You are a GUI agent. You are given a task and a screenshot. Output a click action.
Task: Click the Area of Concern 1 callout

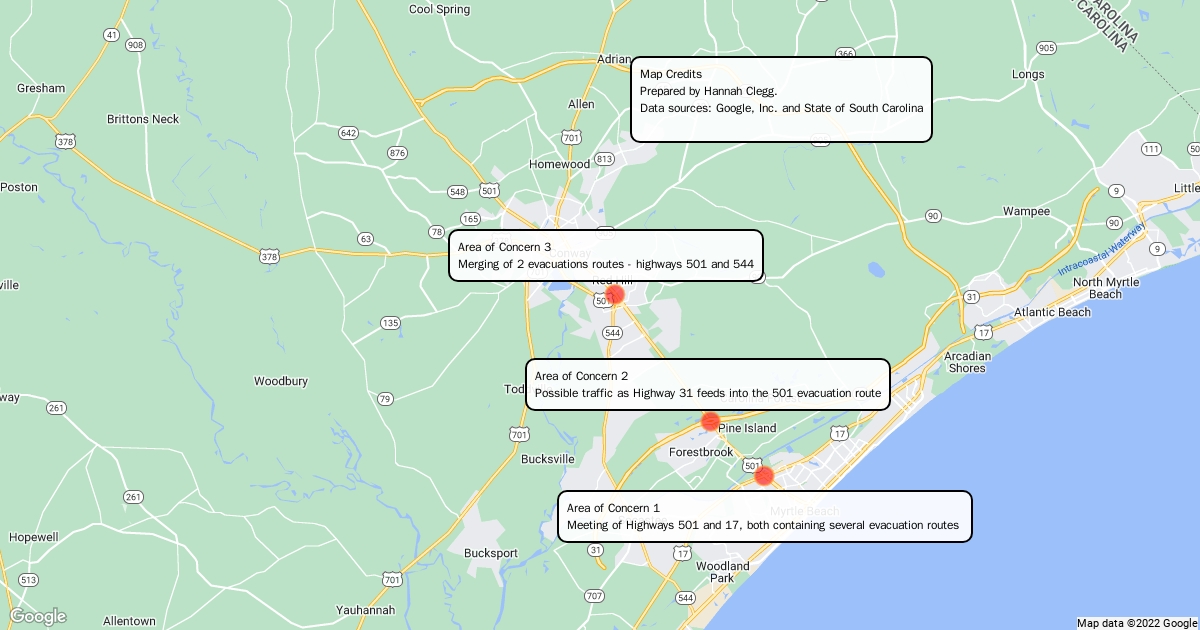click(764, 516)
